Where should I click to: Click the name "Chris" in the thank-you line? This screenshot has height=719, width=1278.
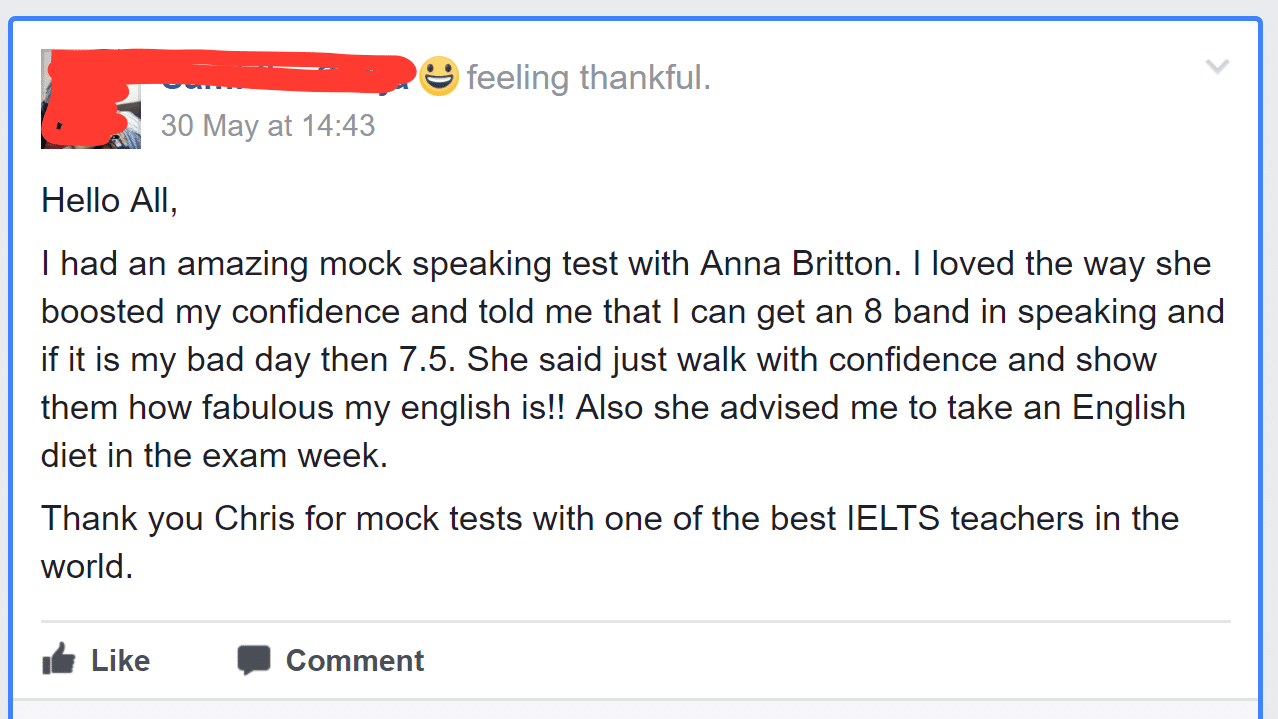click(250, 519)
